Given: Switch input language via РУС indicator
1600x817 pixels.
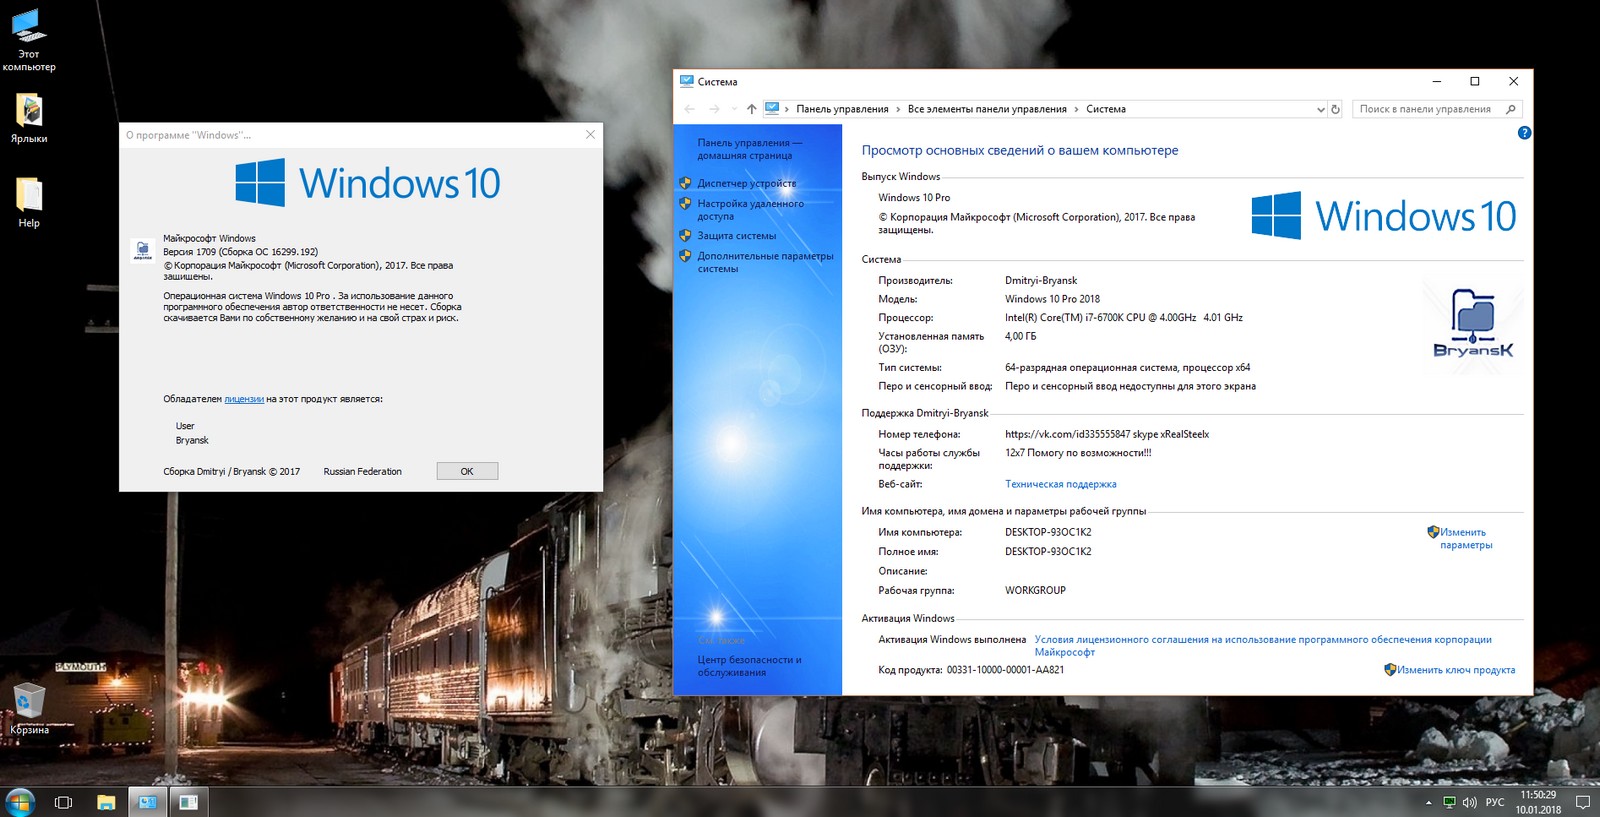Looking at the screenshot, I should [x=1495, y=802].
